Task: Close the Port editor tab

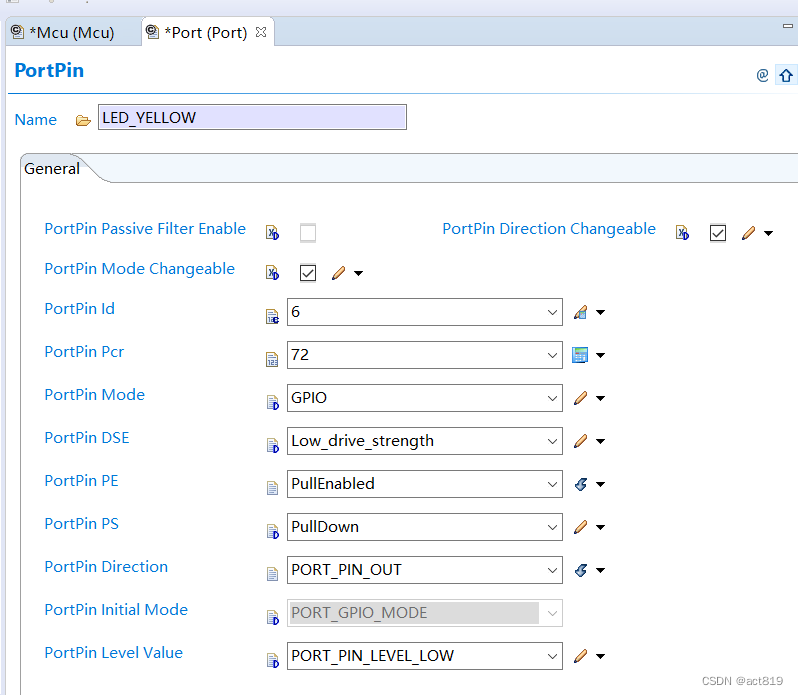Action: click(x=261, y=32)
